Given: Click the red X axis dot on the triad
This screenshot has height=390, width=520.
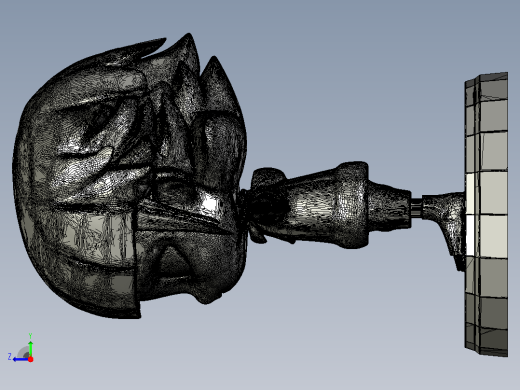Looking at the screenshot, I should pyautogui.click(x=31, y=359).
